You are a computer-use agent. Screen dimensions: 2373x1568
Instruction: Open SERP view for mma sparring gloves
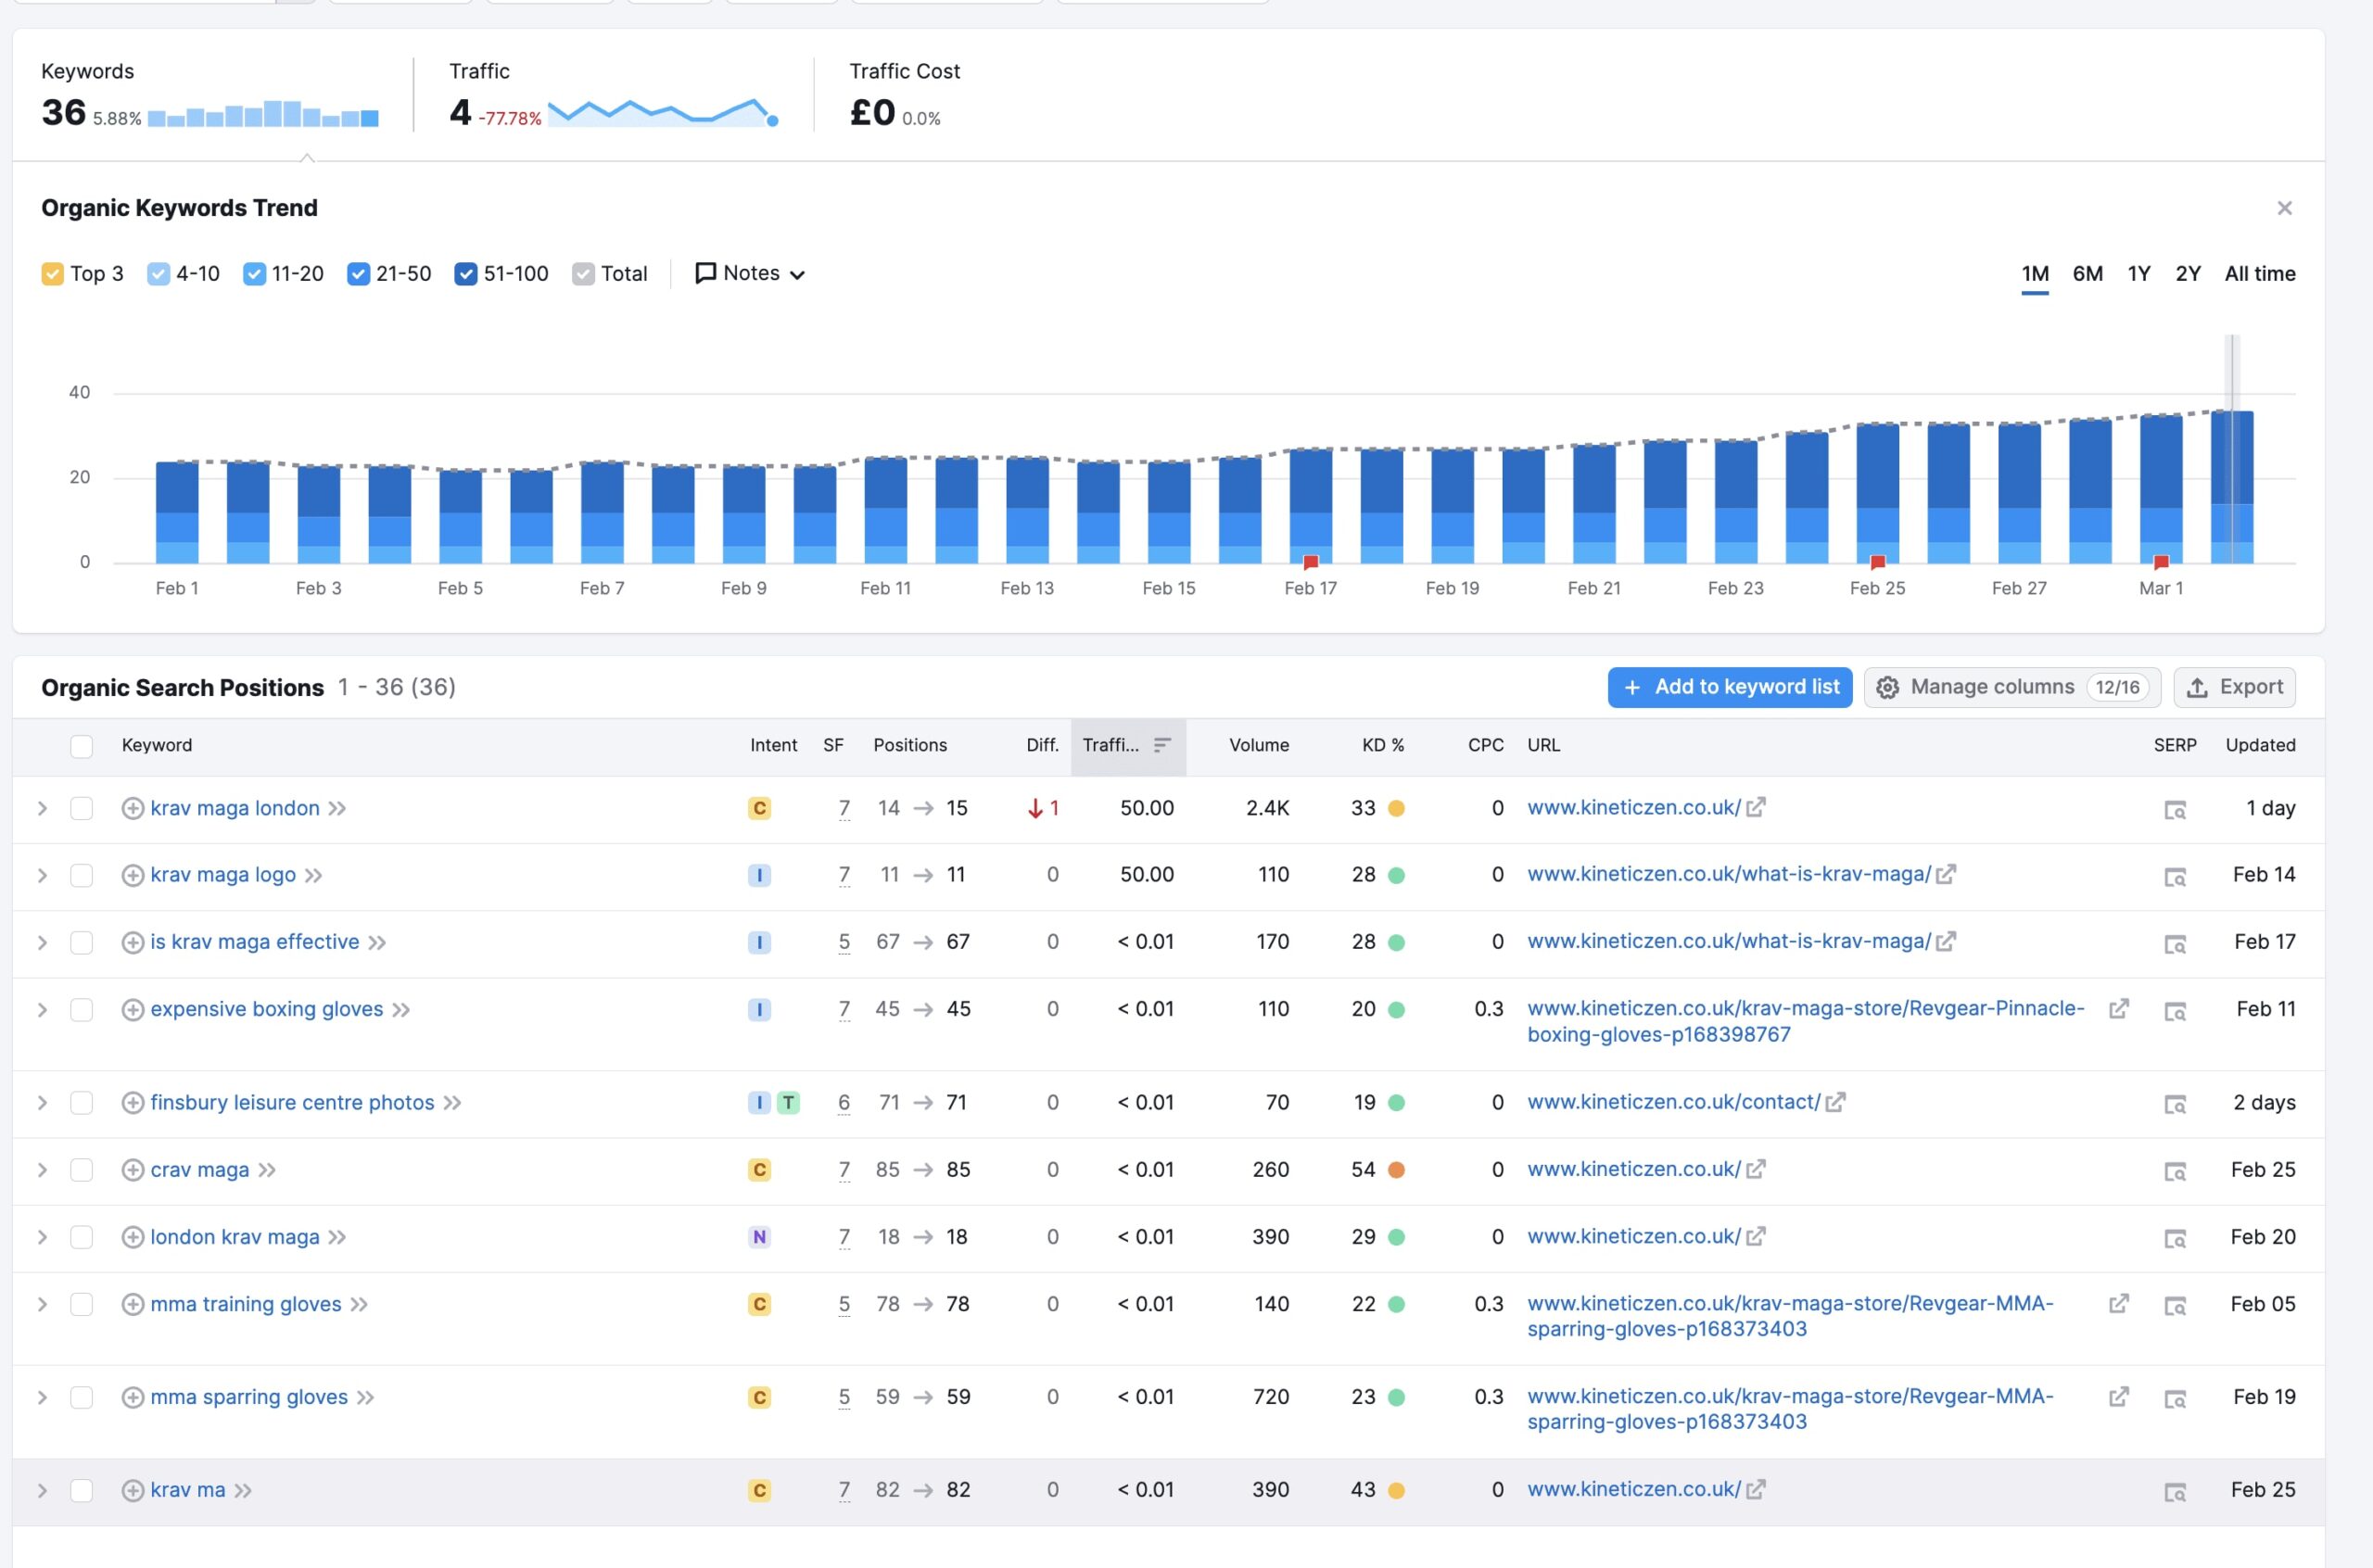pos(2174,1399)
